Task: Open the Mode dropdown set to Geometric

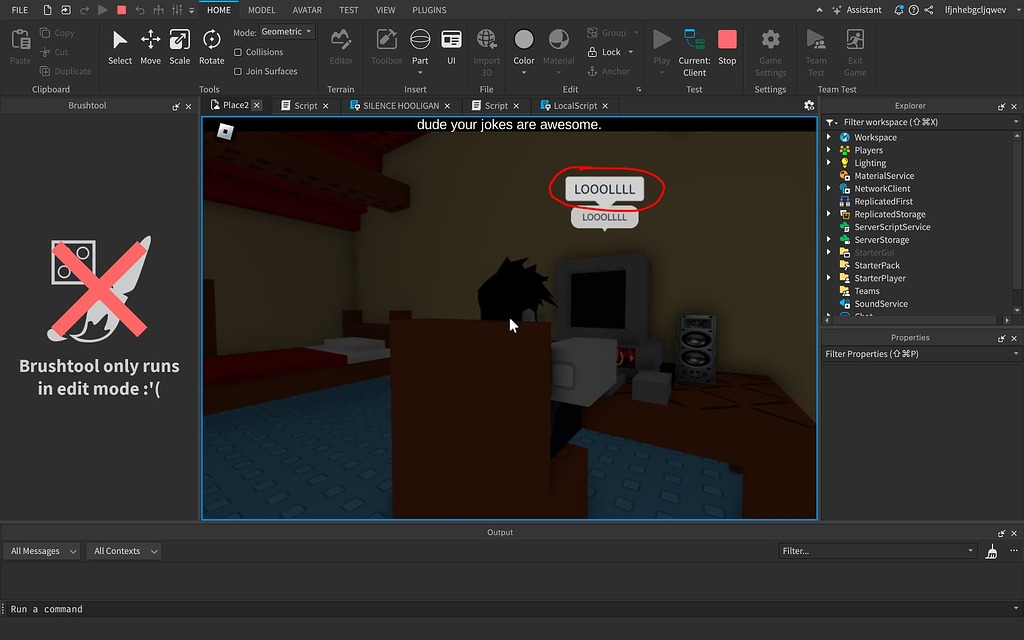Action: pyautogui.click(x=285, y=31)
